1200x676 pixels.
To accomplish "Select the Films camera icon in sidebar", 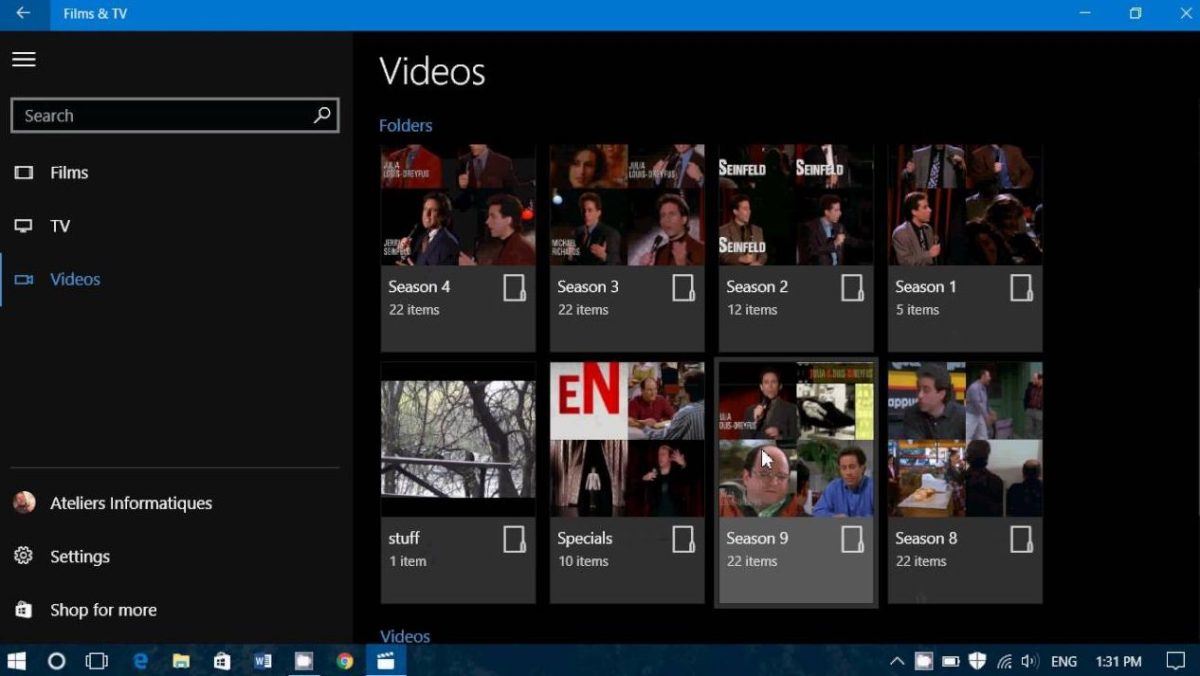I will point(22,172).
